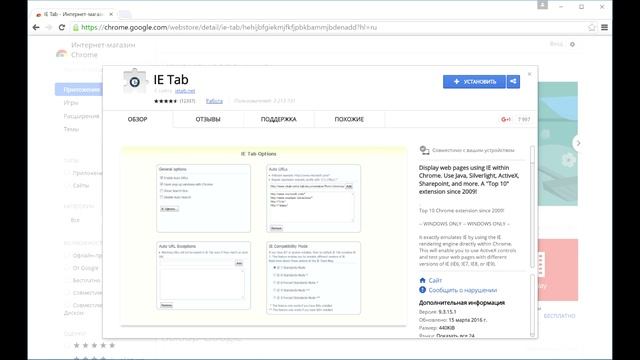The image size is (640, 360).
Task: Advance the background carousel with right chevron
Action: click(x=578, y=143)
